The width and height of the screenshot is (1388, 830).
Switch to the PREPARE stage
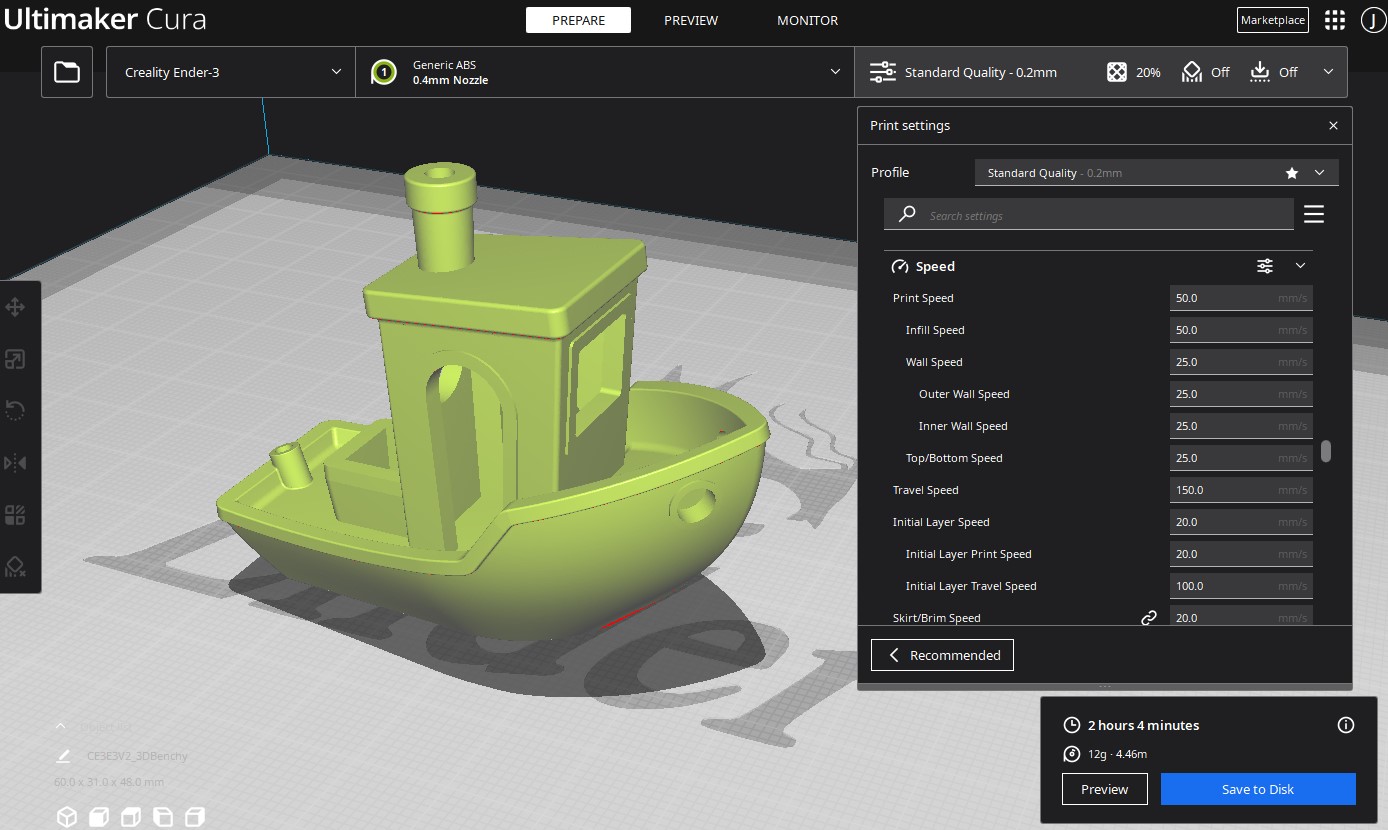578,20
